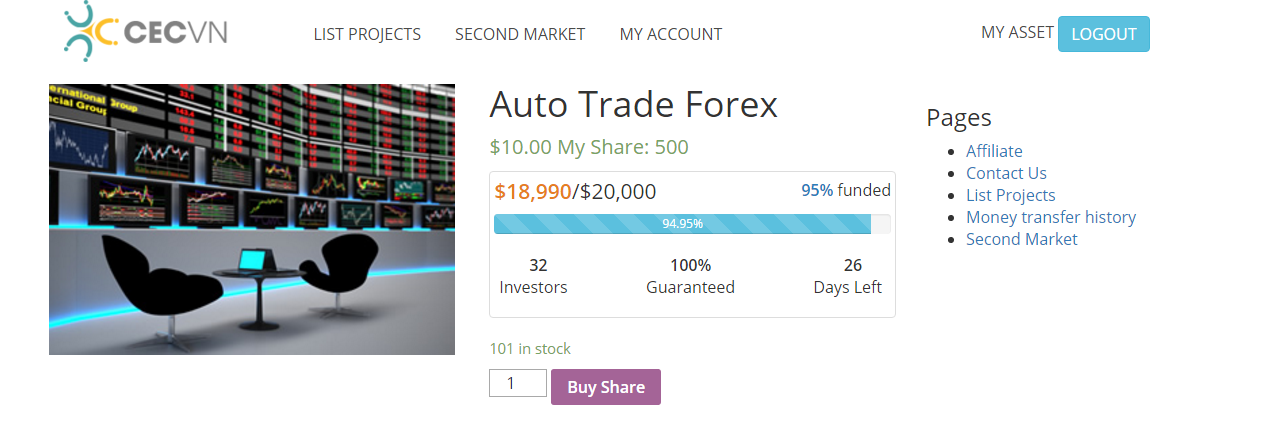1268x448 pixels.
Task: Open My Account from the top menu
Action: pyautogui.click(x=670, y=34)
